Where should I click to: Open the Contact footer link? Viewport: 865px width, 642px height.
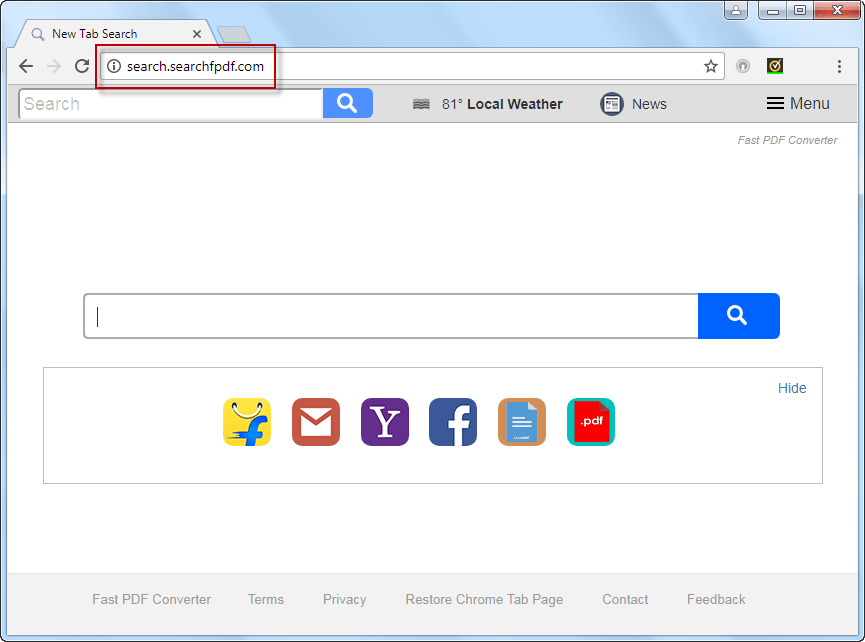625,599
